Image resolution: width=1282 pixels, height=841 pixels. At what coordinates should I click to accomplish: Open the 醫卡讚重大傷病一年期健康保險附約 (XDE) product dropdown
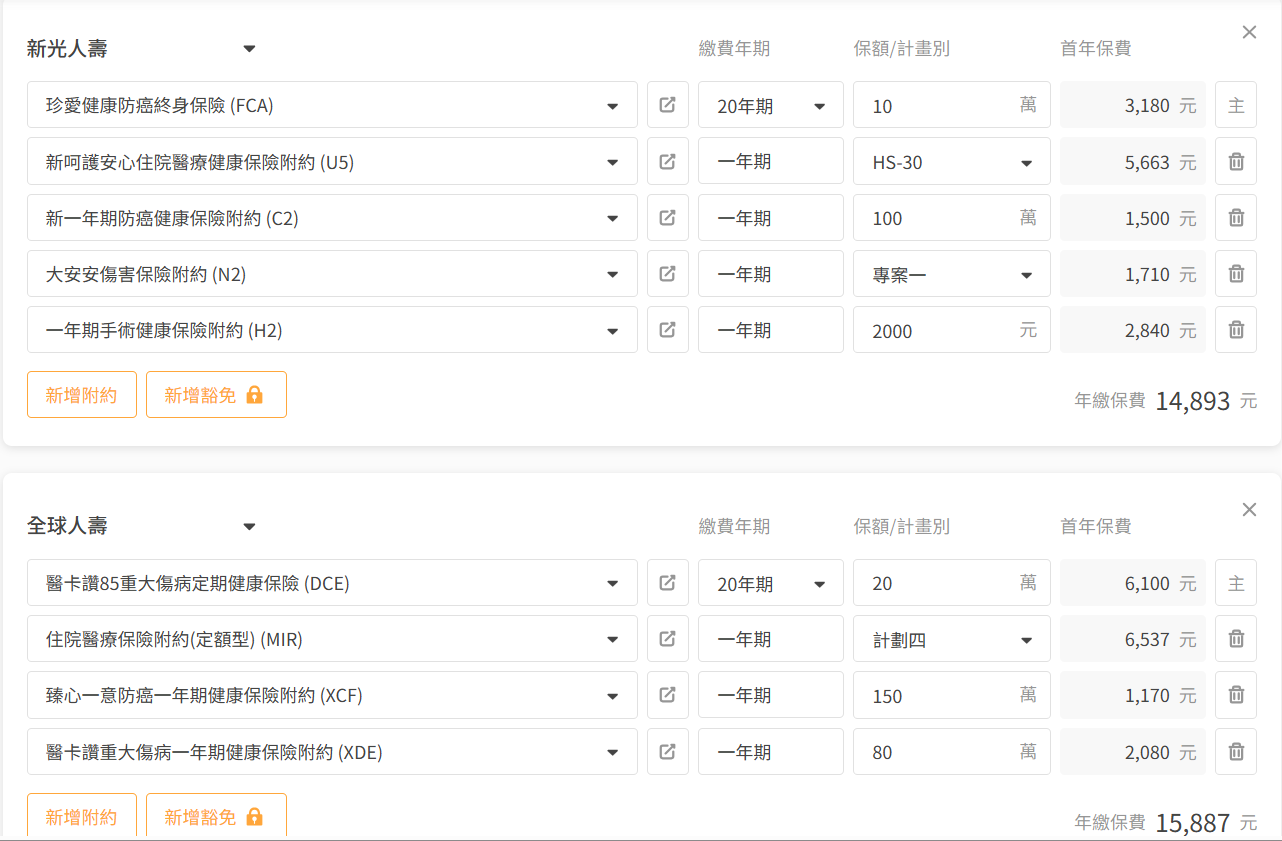(x=332, y=751)
